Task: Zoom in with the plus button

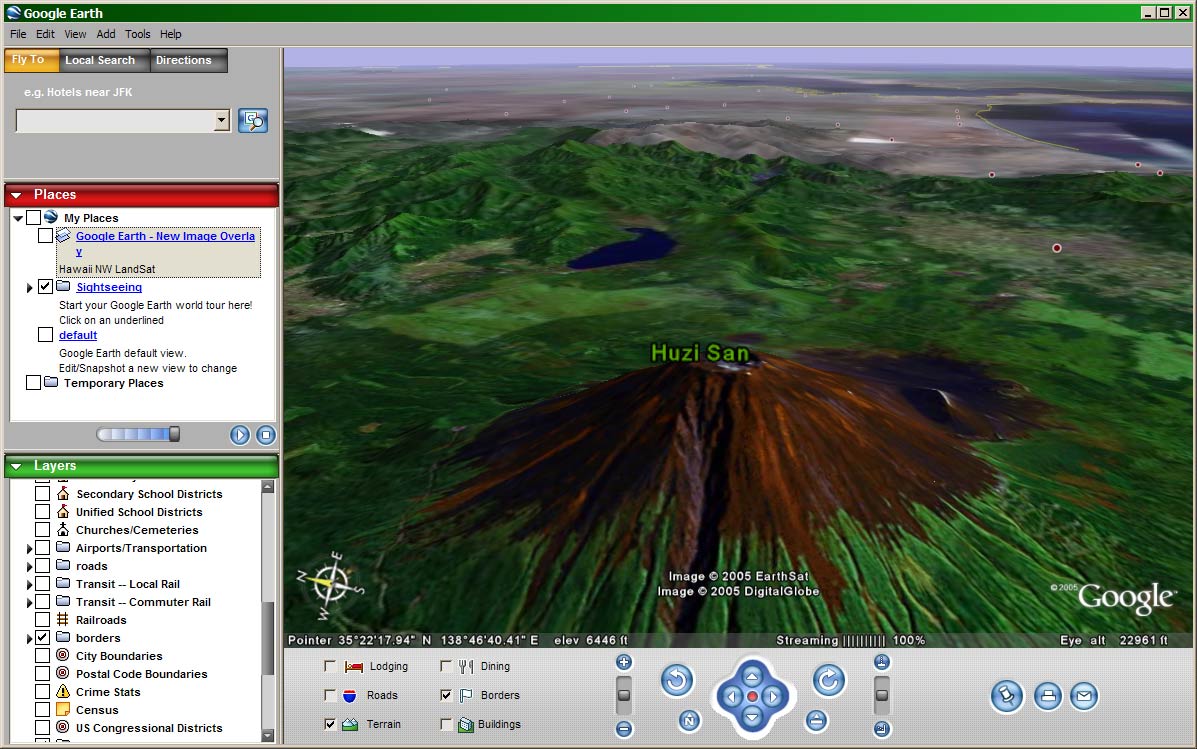Action: (x=624, y=663)
